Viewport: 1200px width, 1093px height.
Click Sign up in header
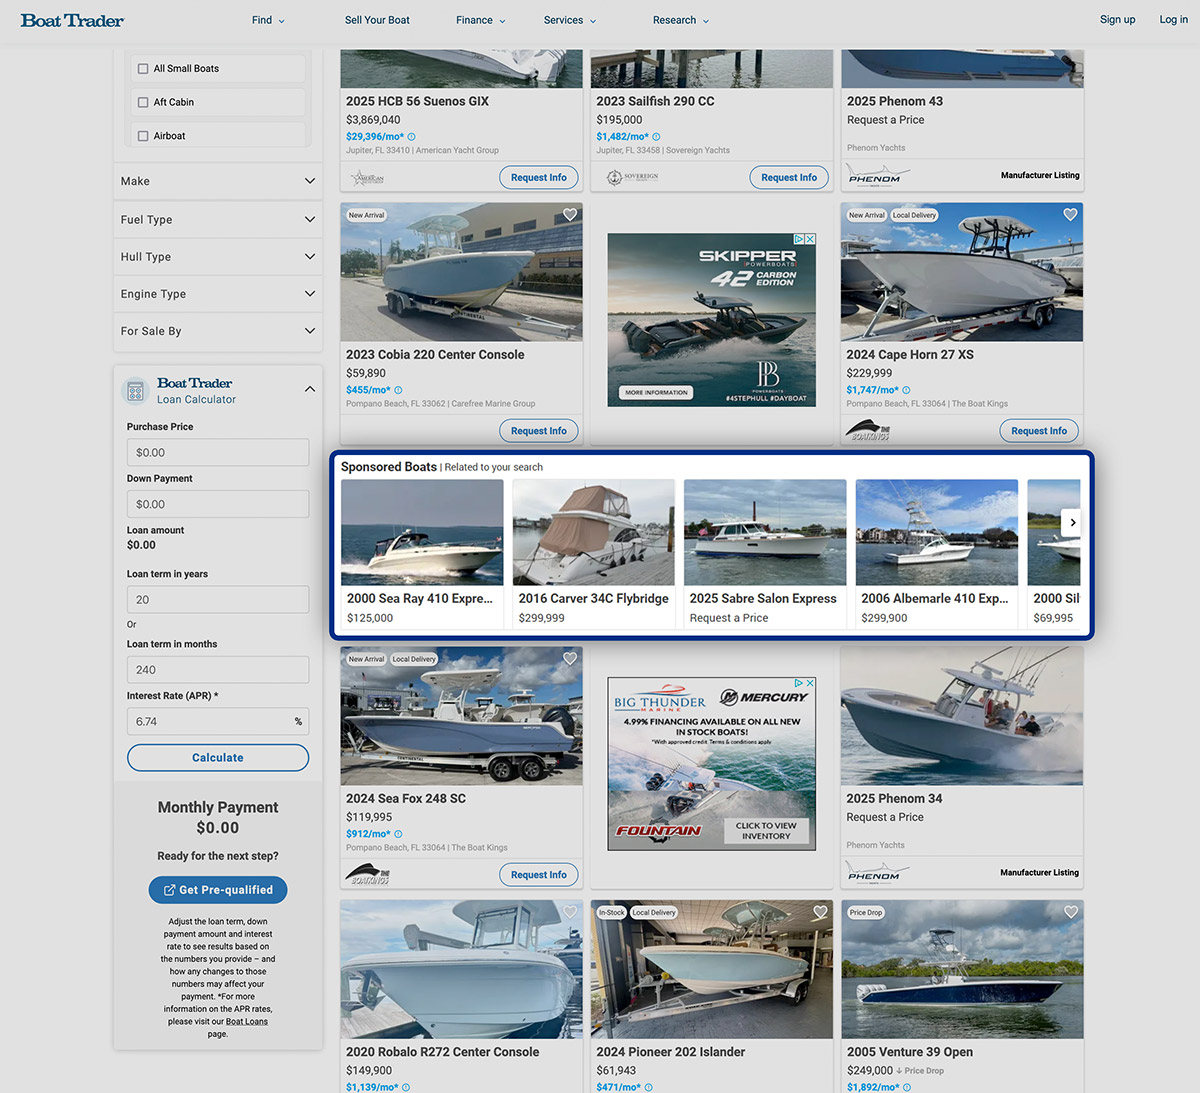click(x=1117, y=19)
